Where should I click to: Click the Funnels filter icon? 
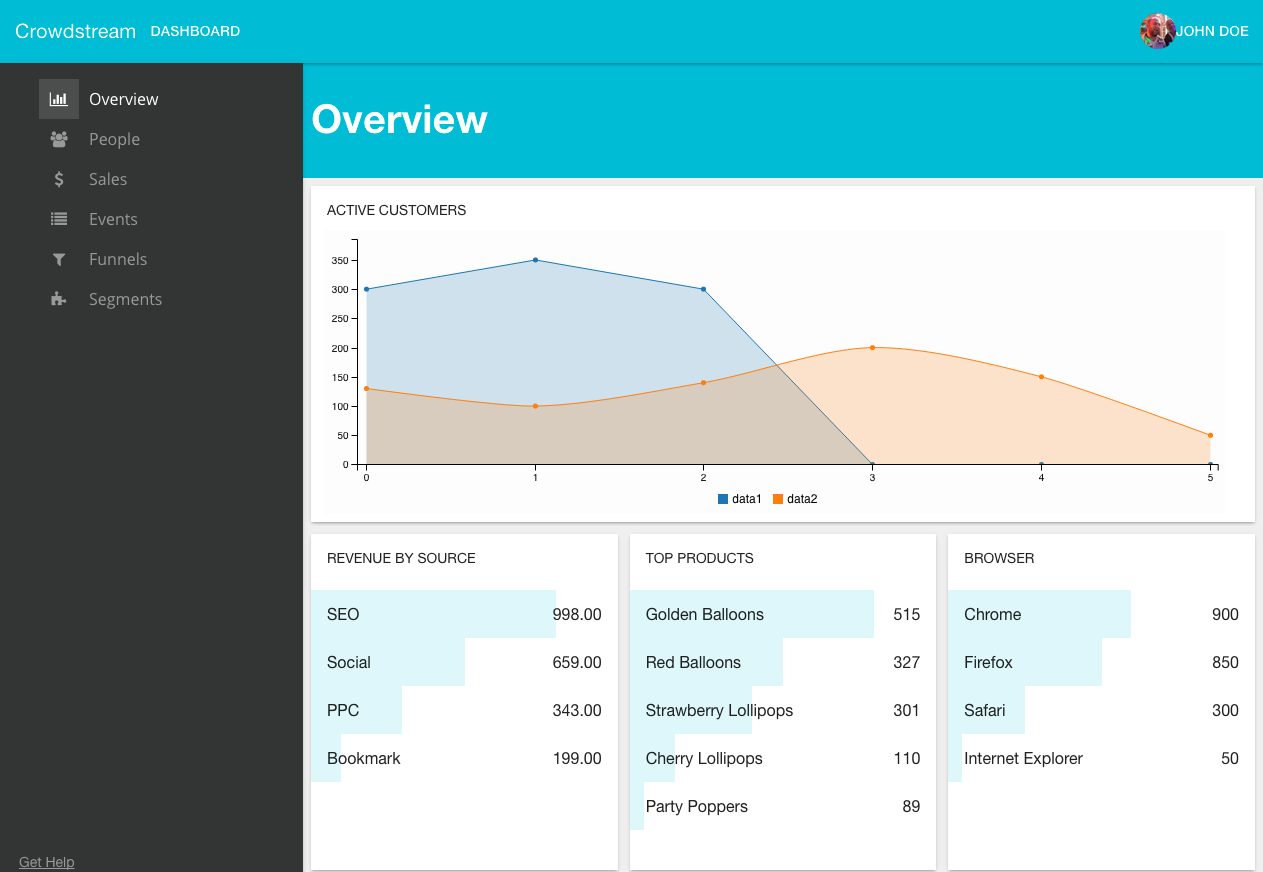(59, 259)
